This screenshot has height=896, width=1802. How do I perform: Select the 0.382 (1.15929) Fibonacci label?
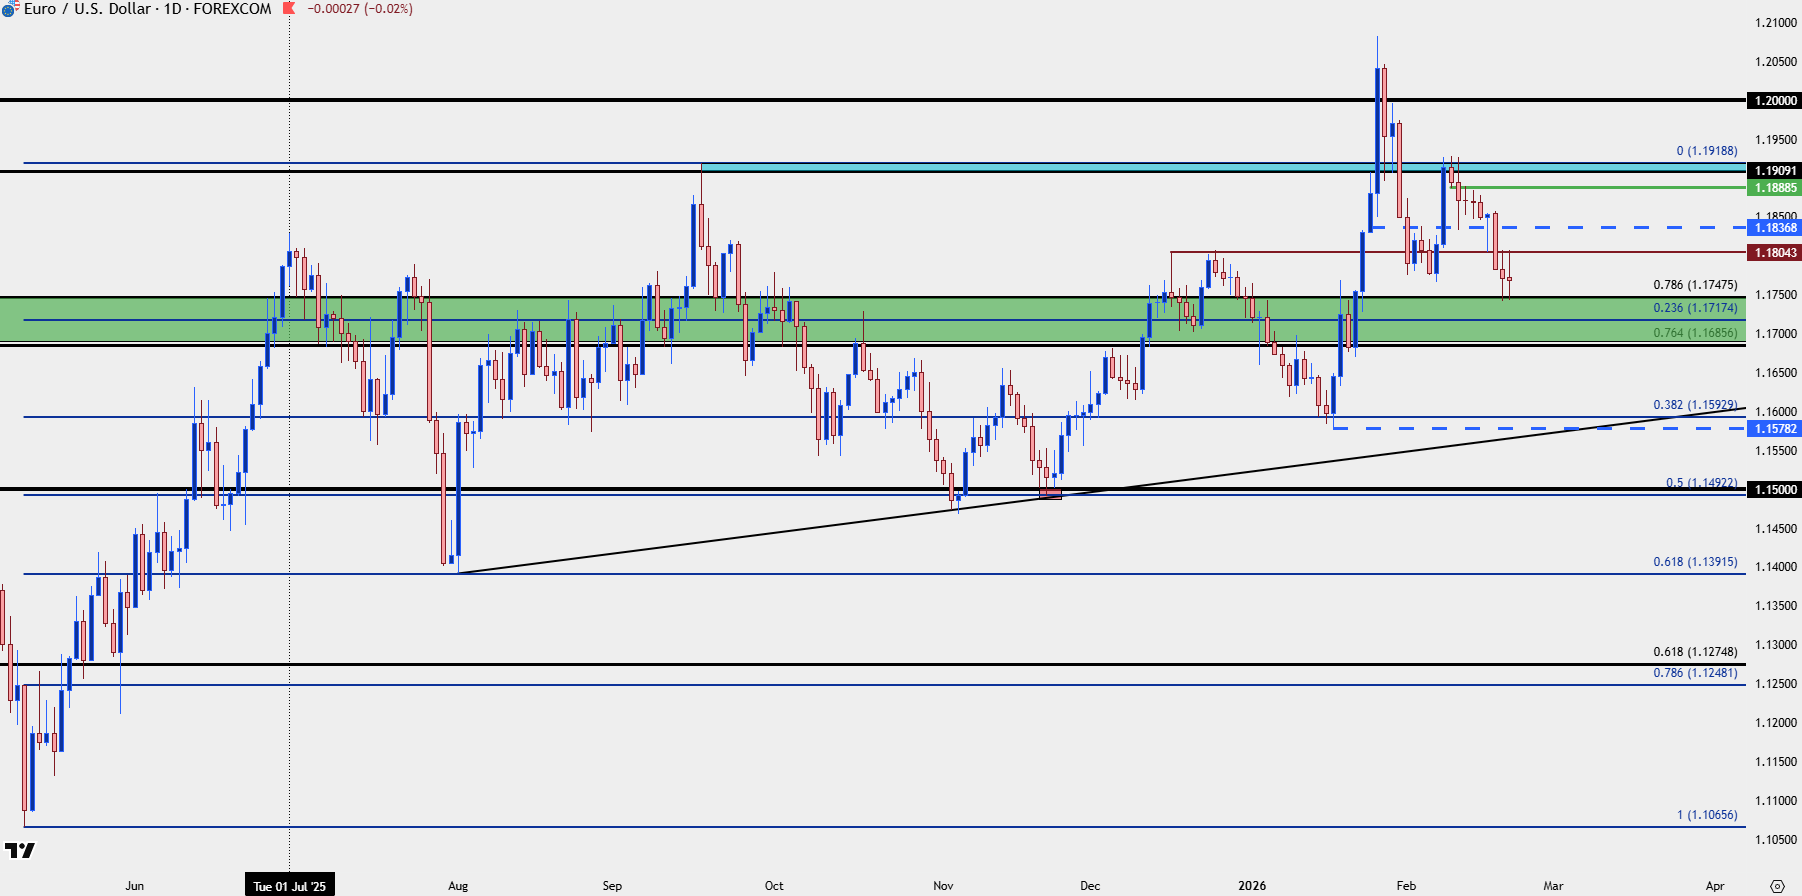click(x=1695, y=405)
